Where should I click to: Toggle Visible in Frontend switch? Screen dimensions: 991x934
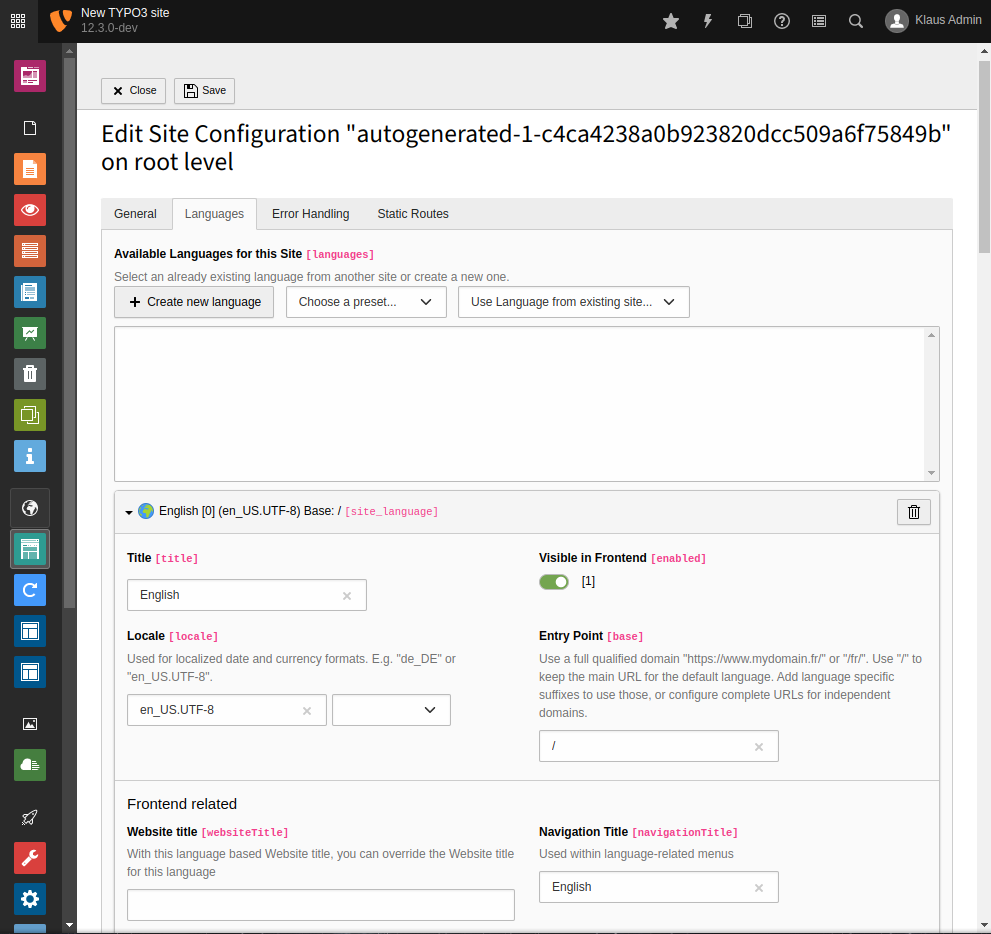[554, 582]
